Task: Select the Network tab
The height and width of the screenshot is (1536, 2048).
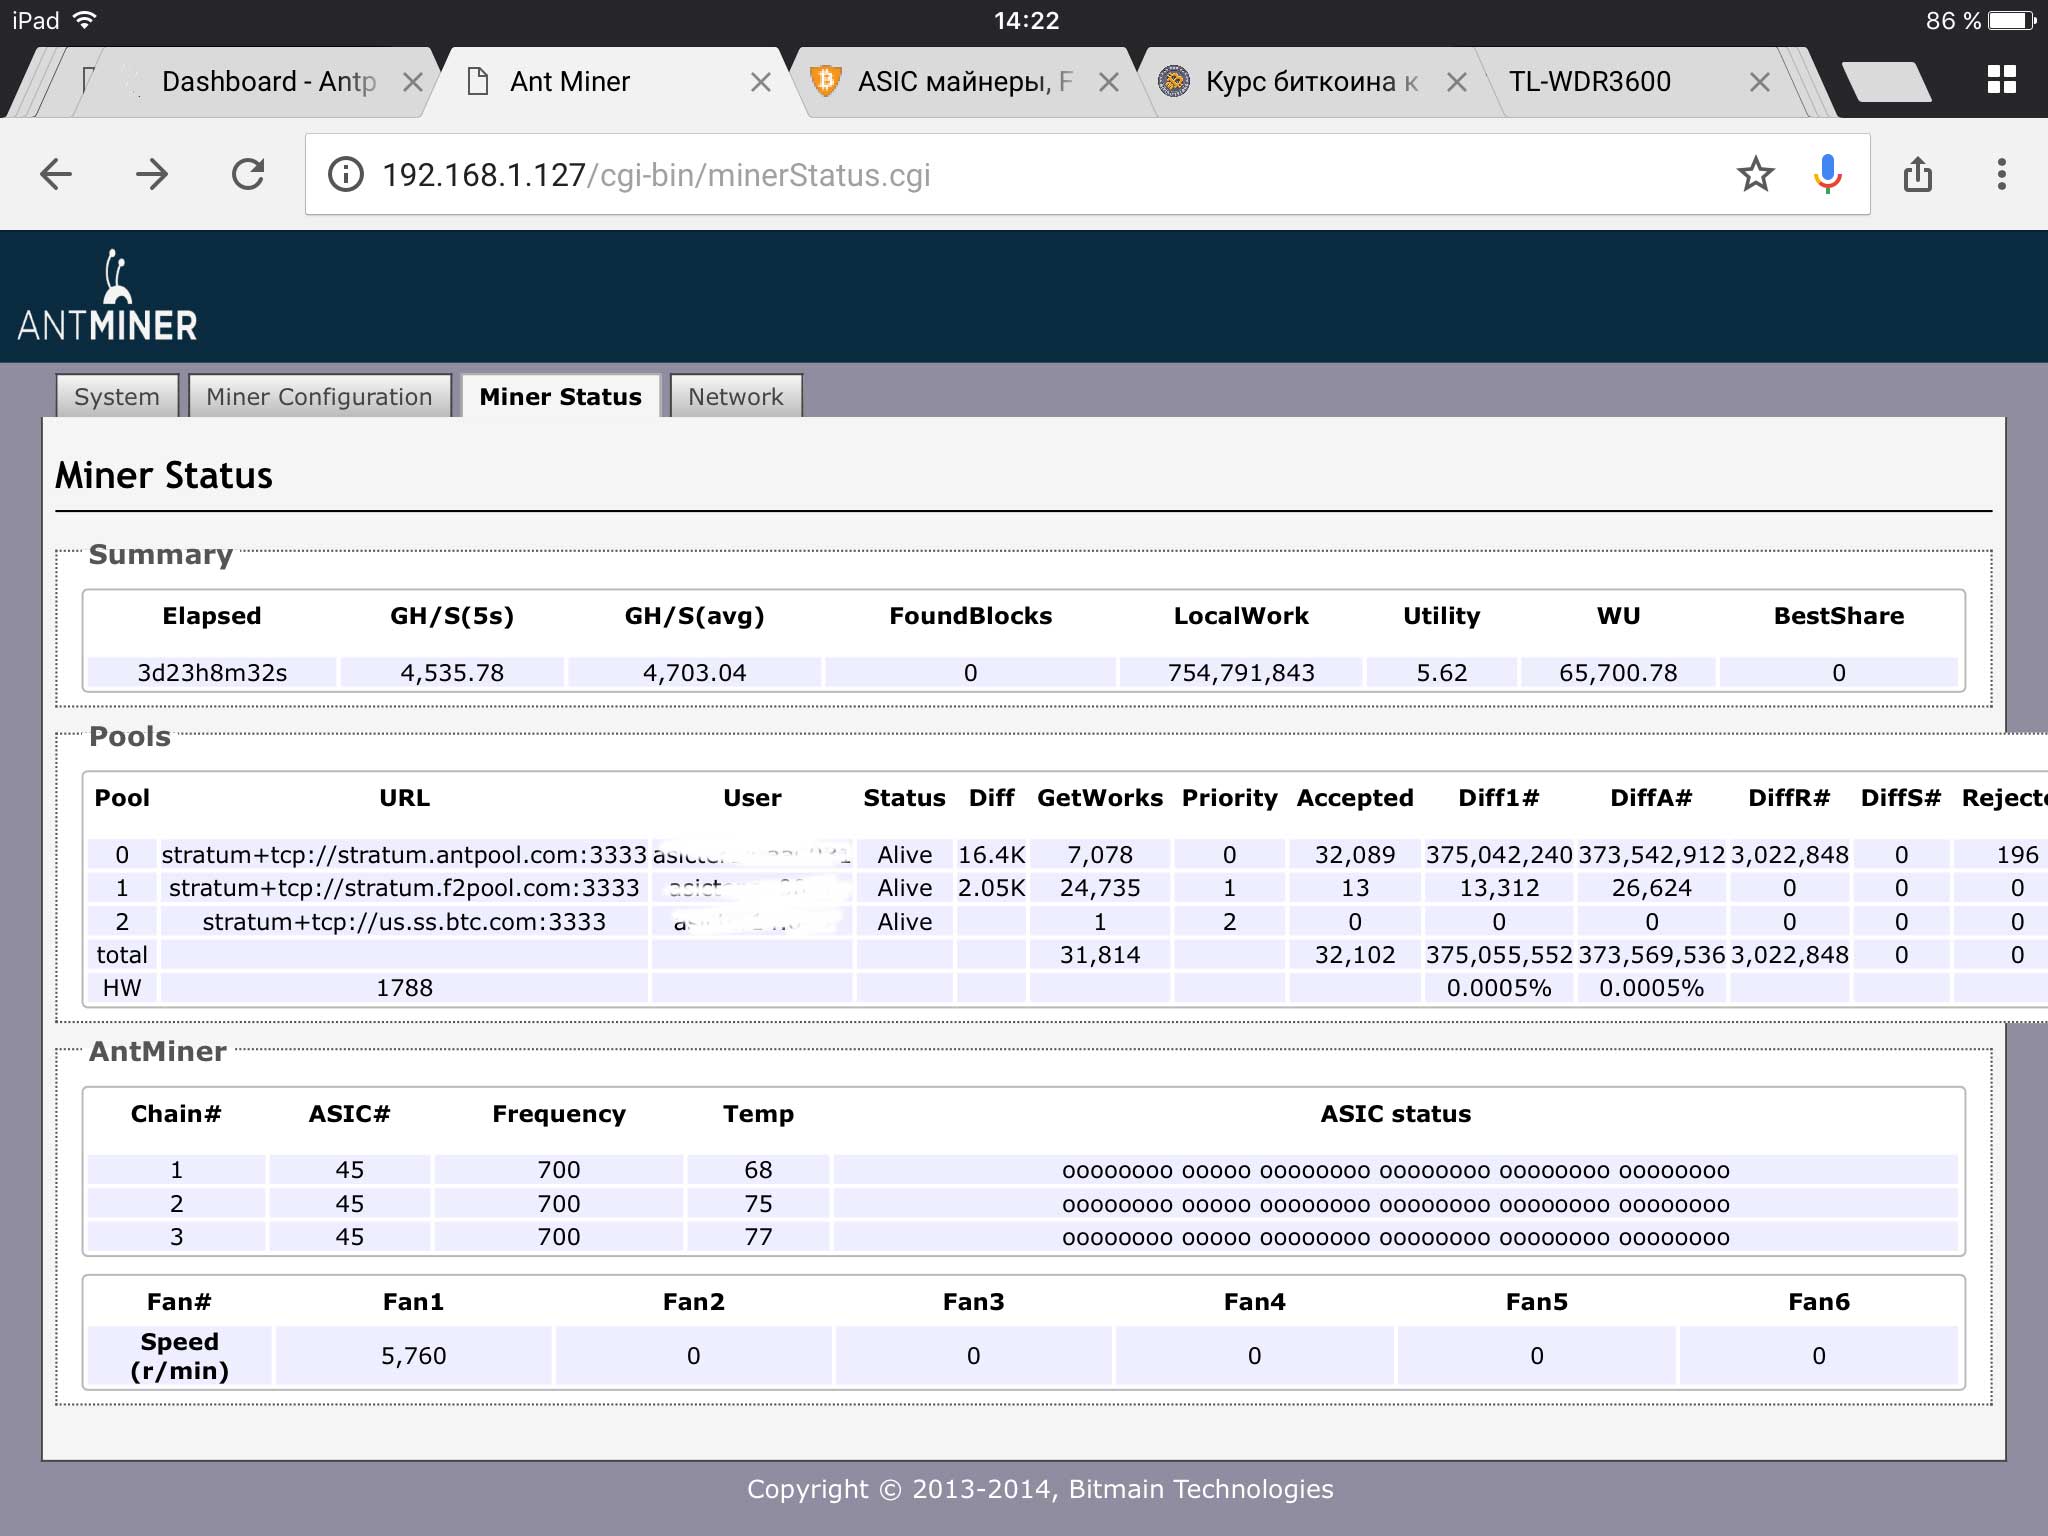Action: point(735,397)
